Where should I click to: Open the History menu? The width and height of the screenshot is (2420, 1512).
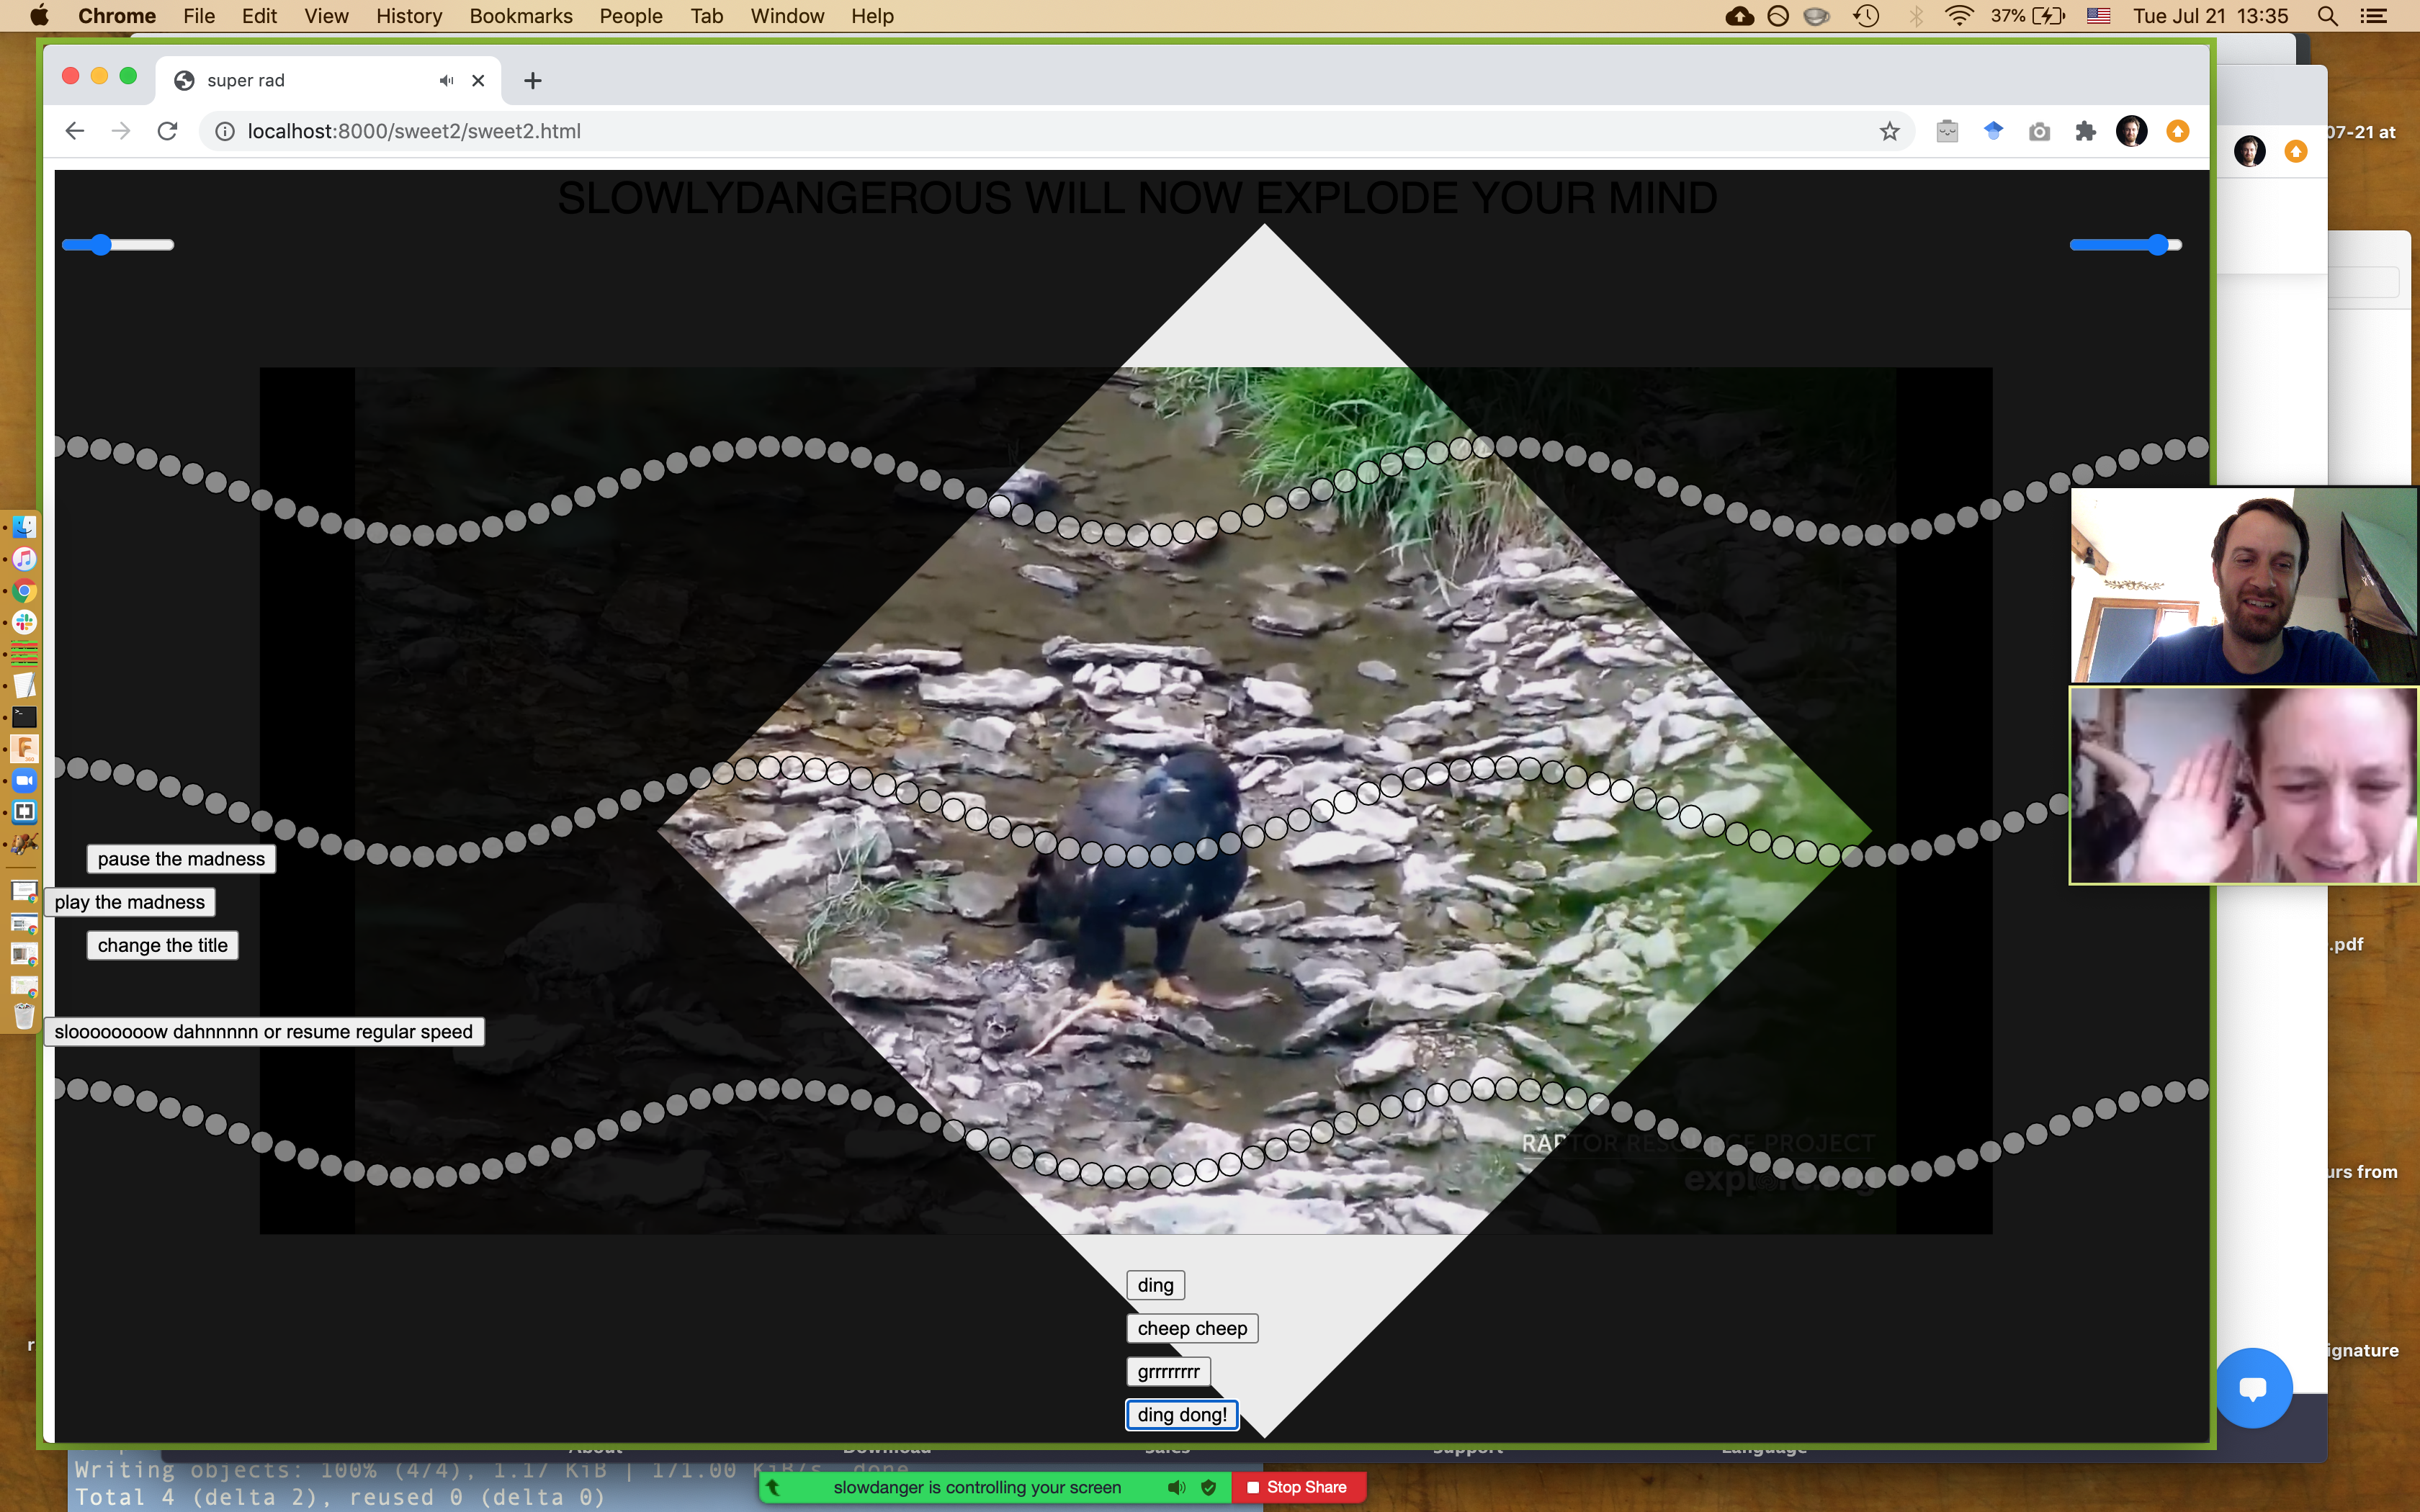coord(409,16)
